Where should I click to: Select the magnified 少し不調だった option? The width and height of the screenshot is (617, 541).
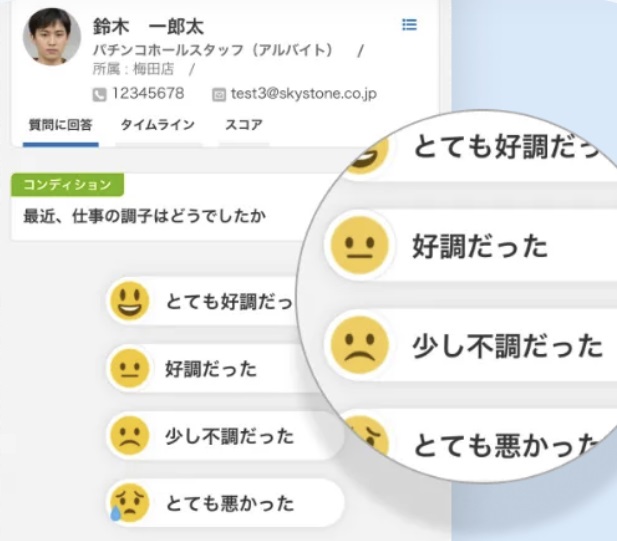point(471,345)
